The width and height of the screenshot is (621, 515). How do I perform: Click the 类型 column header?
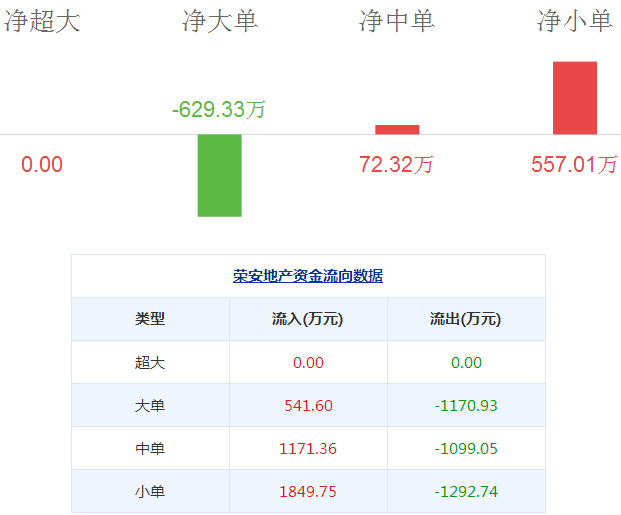tap(150, 319)
